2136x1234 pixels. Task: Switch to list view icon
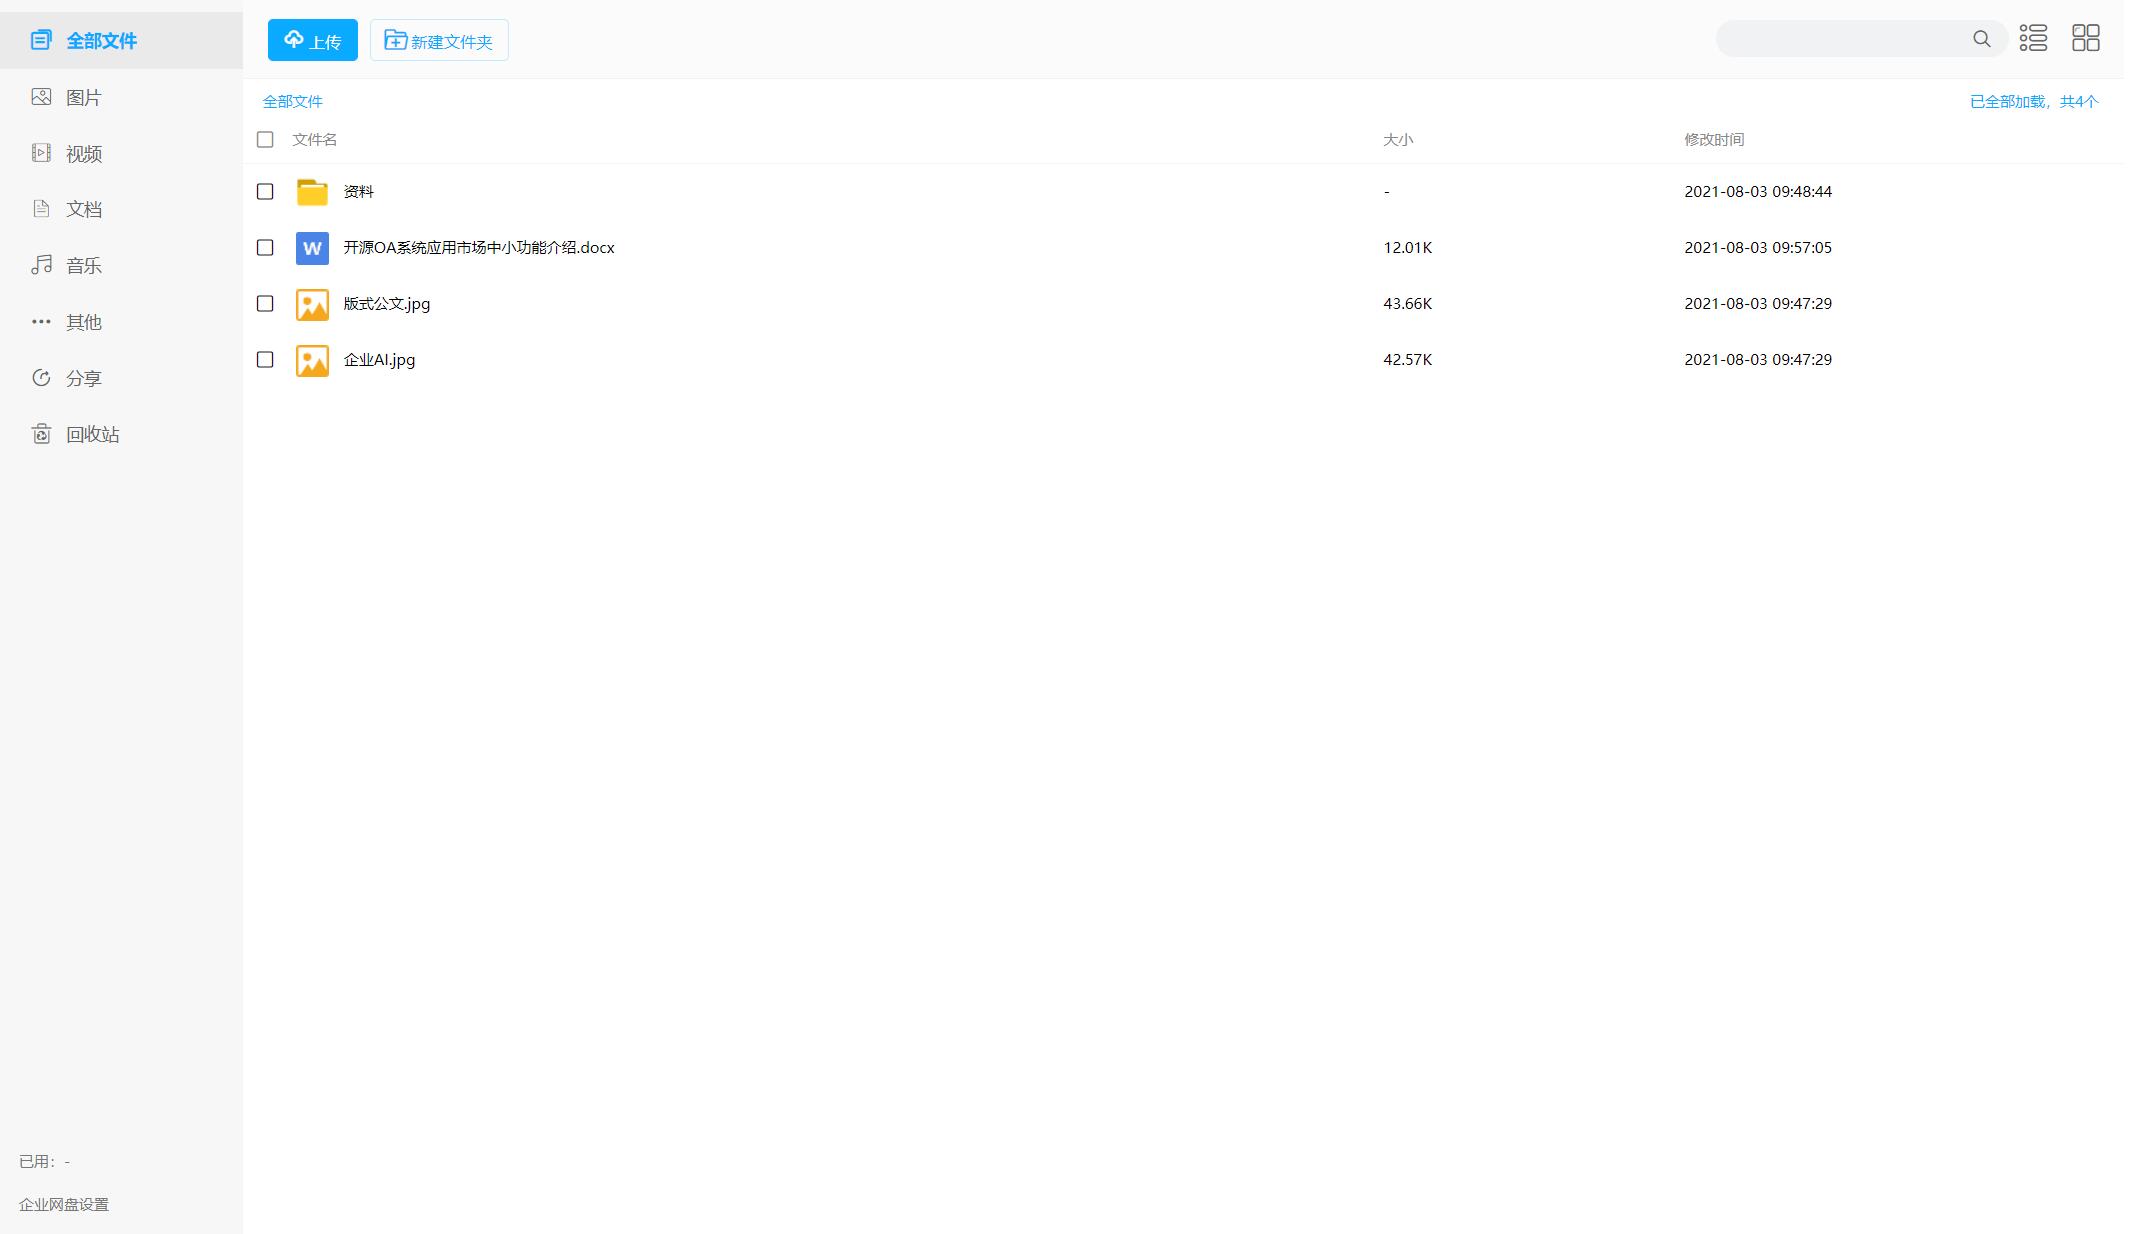(x=2033, y=38)
